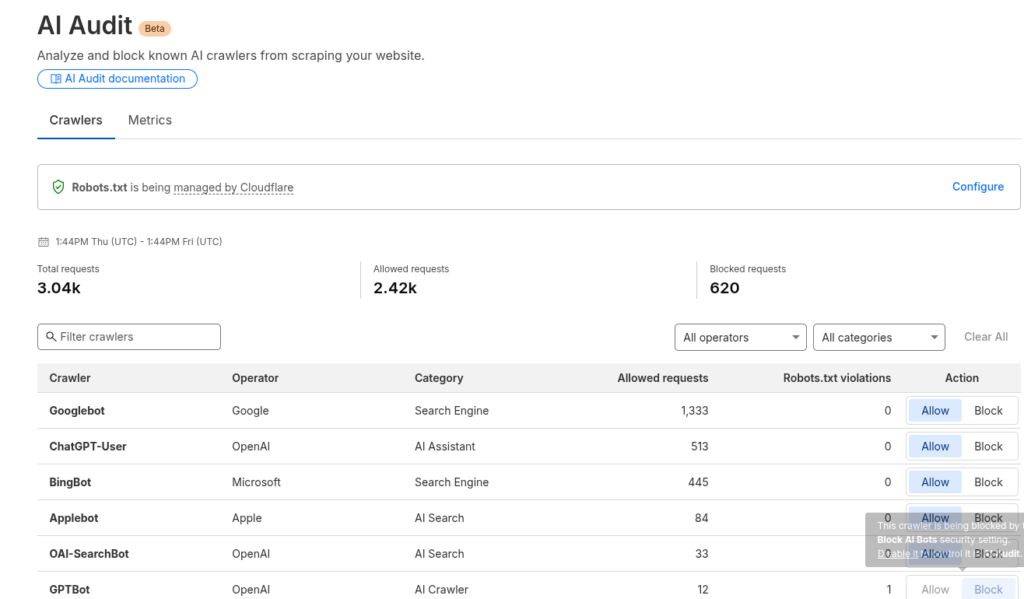Open the All categories dropdown

[x=878, y=338]
